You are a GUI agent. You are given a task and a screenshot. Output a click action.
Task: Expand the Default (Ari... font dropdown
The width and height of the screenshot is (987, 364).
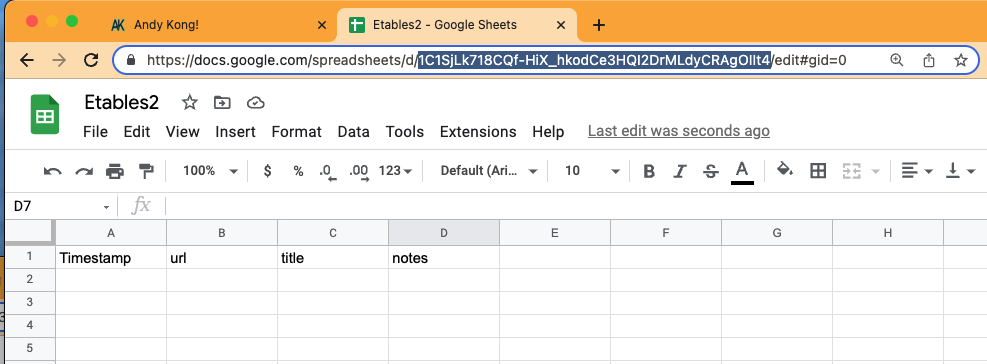[489, 171]
